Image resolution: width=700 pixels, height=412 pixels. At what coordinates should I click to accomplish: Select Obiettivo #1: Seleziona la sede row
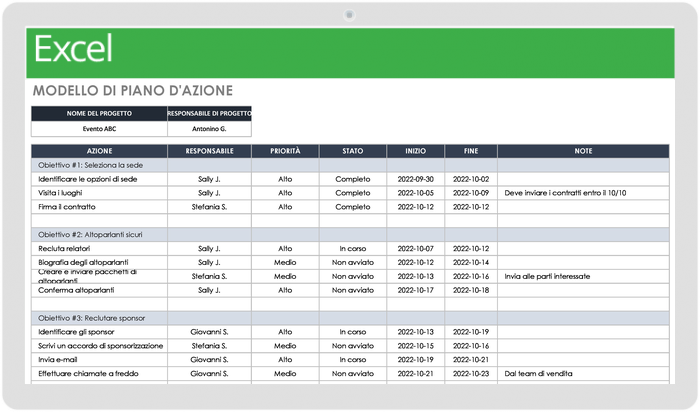click(350, 165)
